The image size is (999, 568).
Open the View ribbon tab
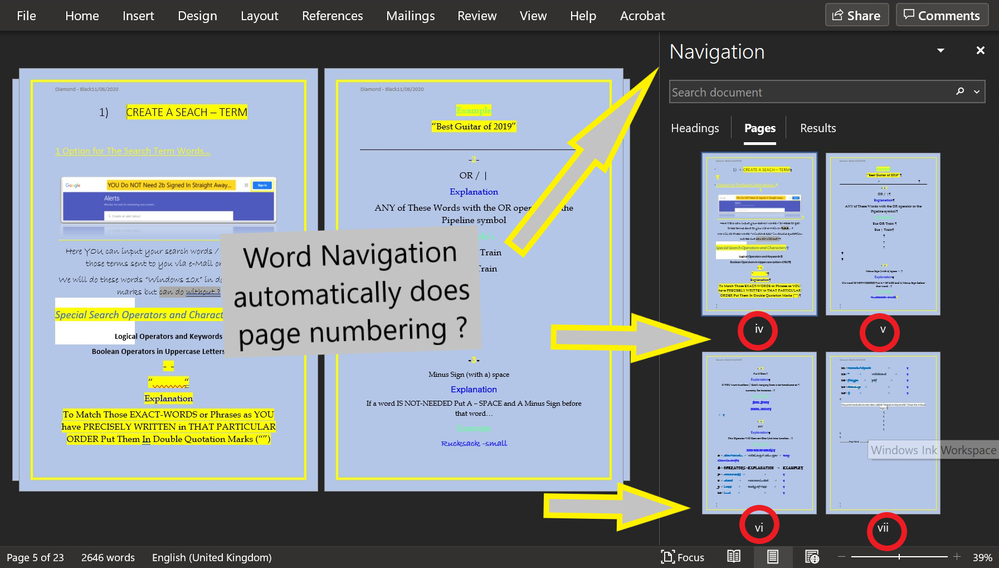point(533,16)
